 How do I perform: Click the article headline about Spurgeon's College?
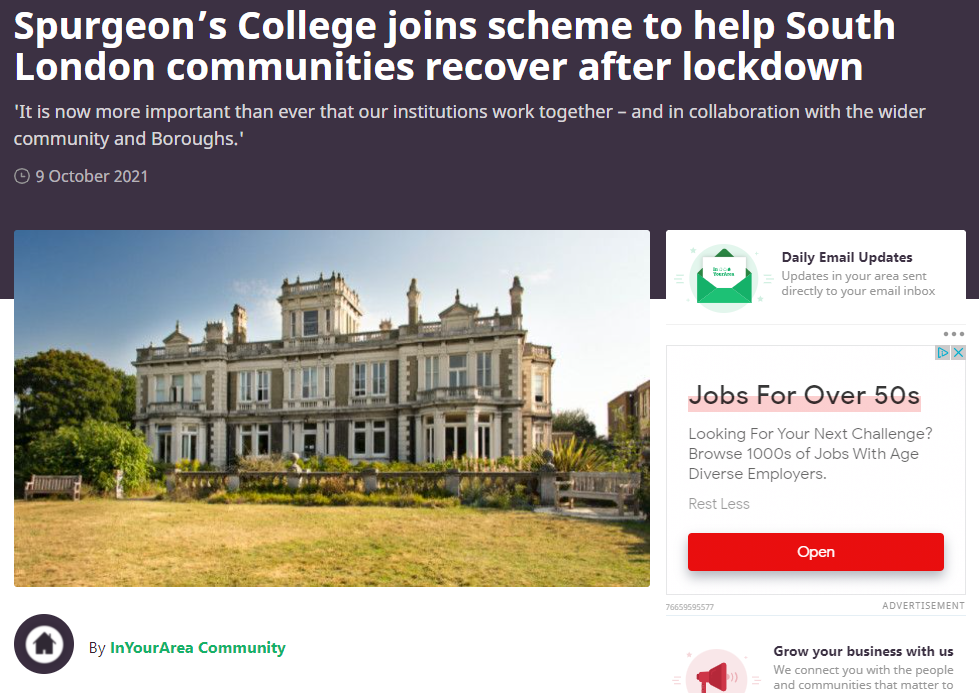click(x=455, y=46)
